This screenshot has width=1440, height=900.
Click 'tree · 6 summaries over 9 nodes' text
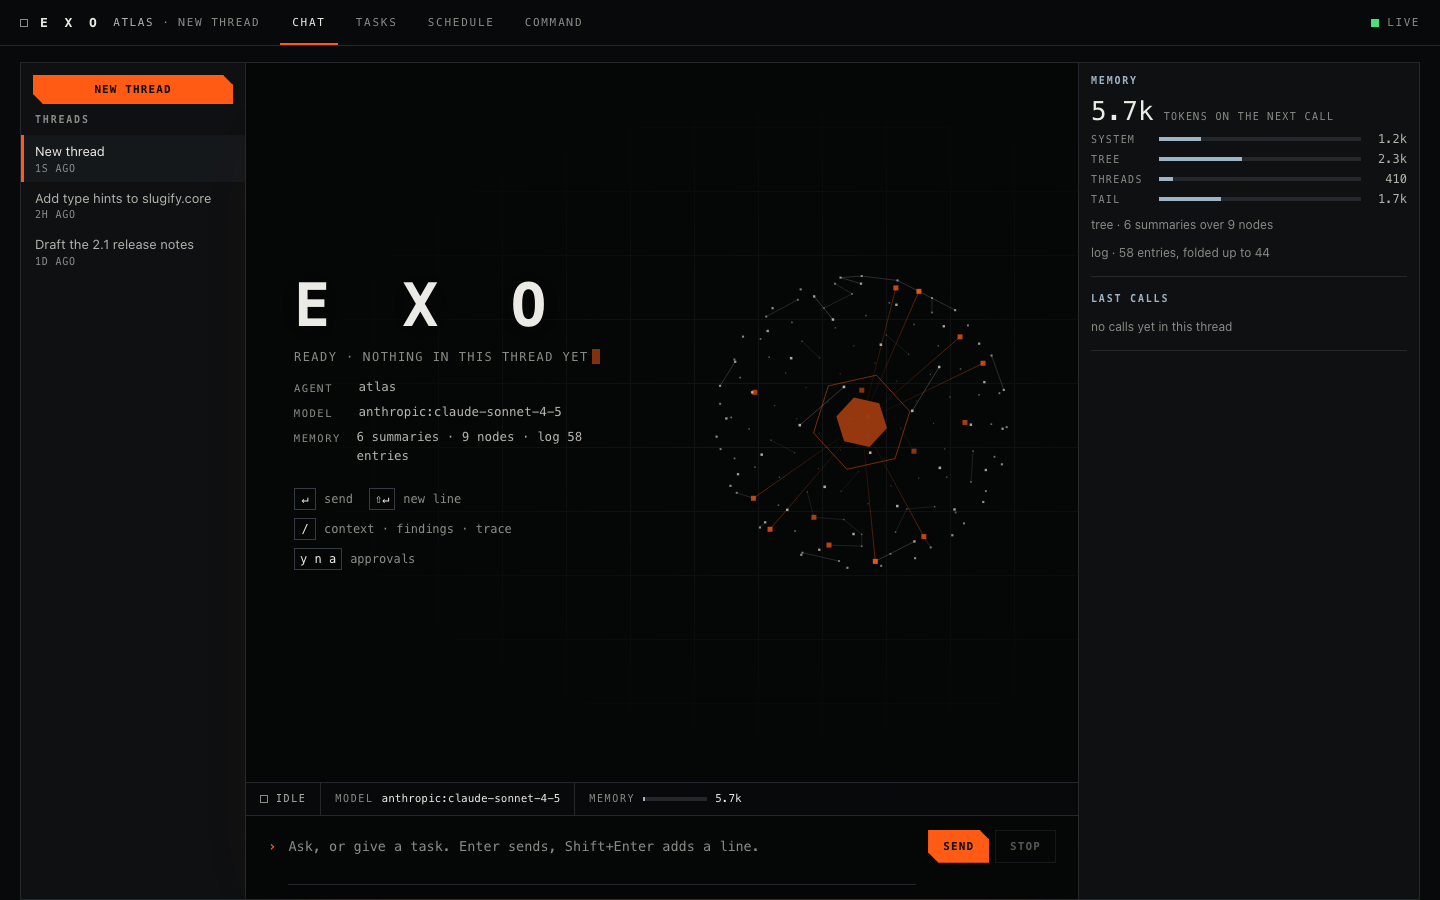1182,225
